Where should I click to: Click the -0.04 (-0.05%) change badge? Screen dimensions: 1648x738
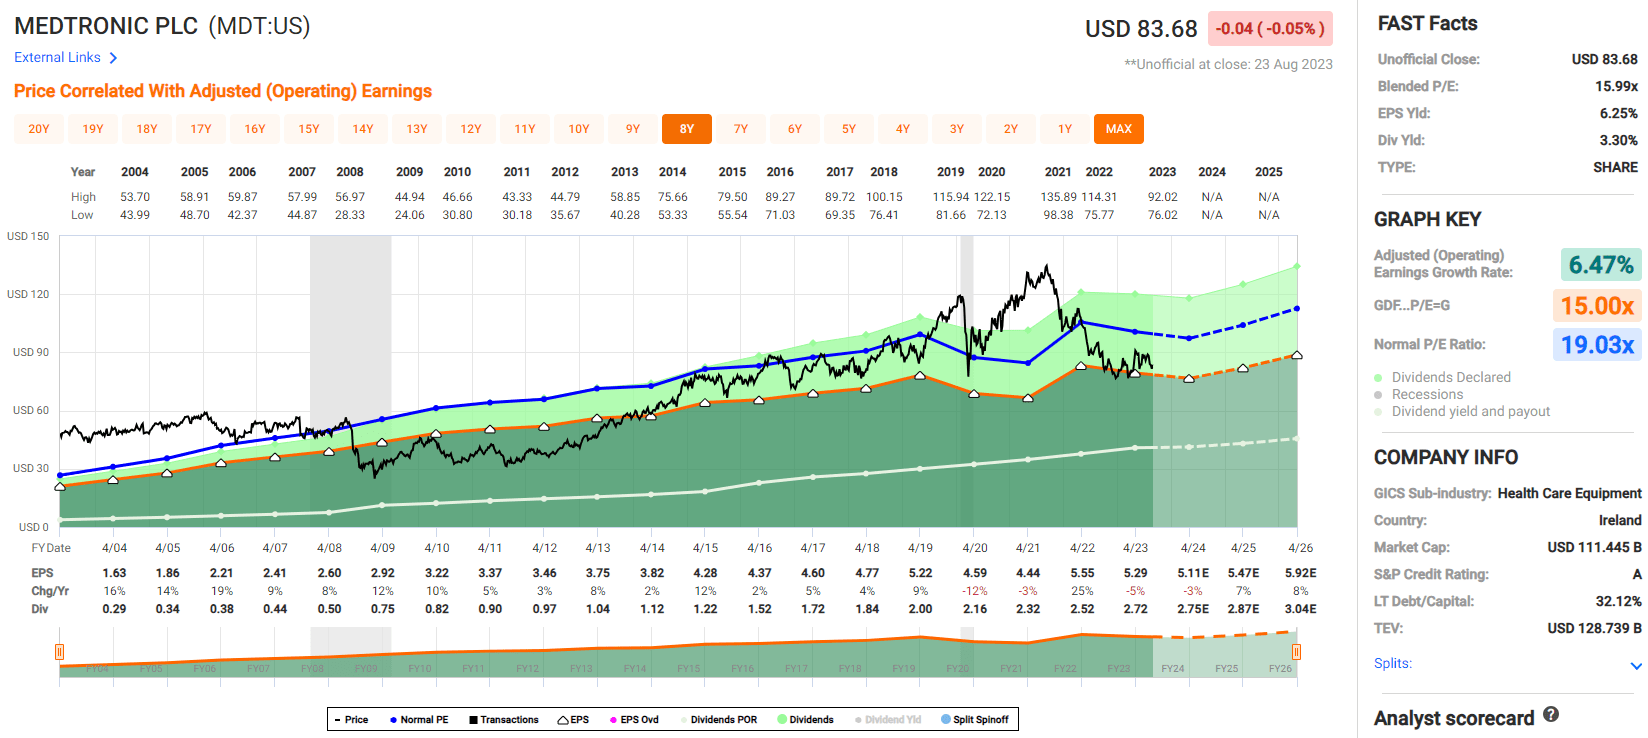coord(1270,29)
